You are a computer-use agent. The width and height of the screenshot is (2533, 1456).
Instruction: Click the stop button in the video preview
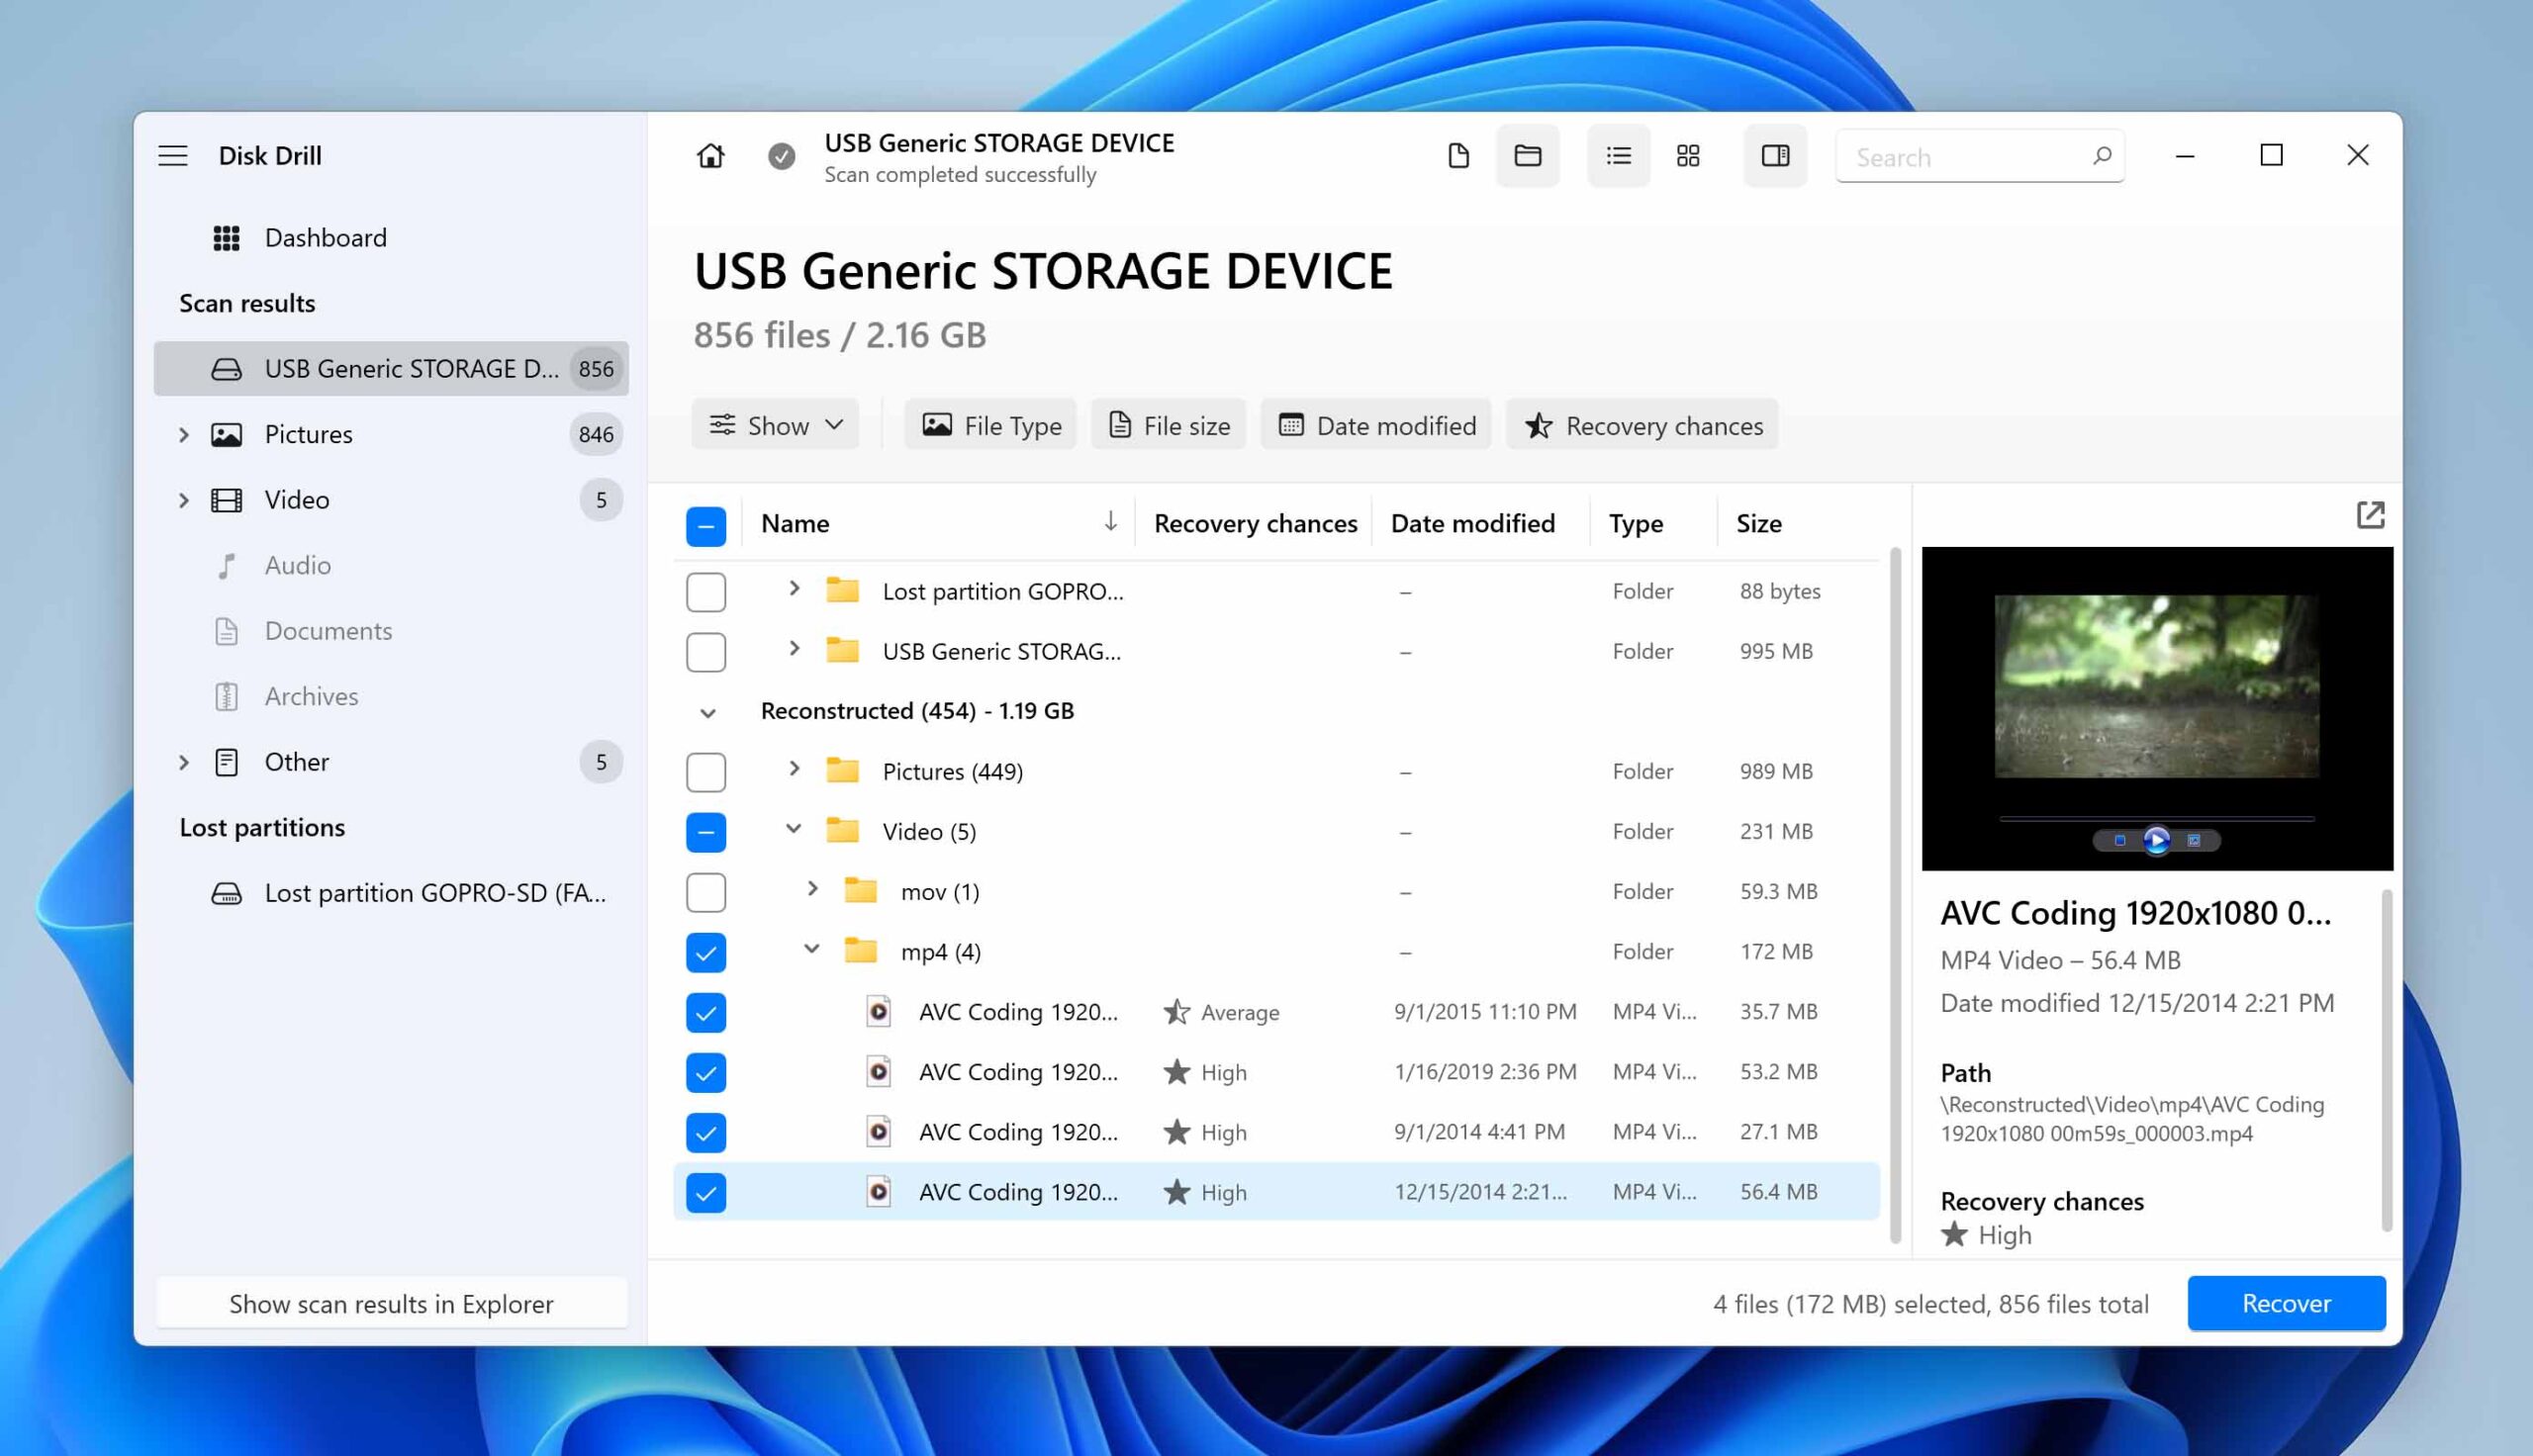pyautogui.click(x=2119, y=841)
